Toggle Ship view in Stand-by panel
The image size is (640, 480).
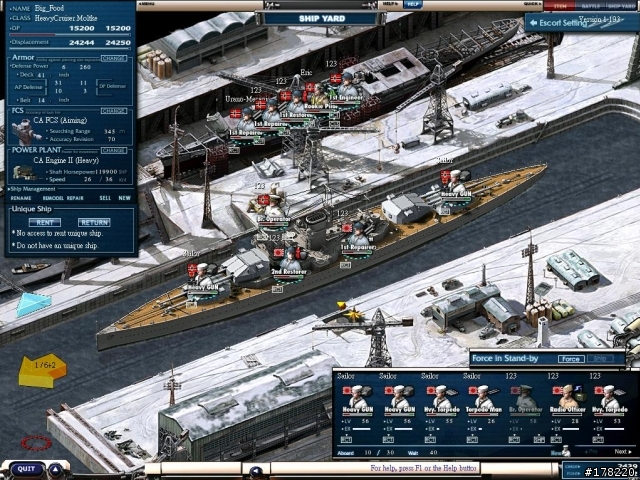pyautogui.click(x=600, y=359)
